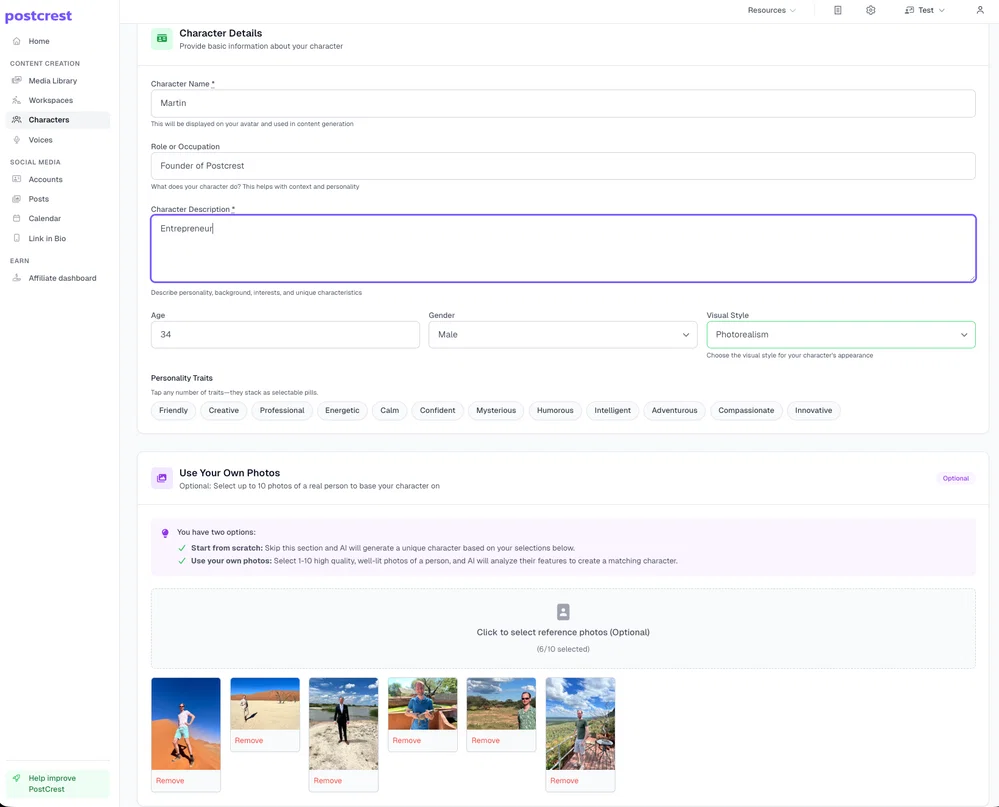Click the Calendar icon in sidebar

point(17,218)
